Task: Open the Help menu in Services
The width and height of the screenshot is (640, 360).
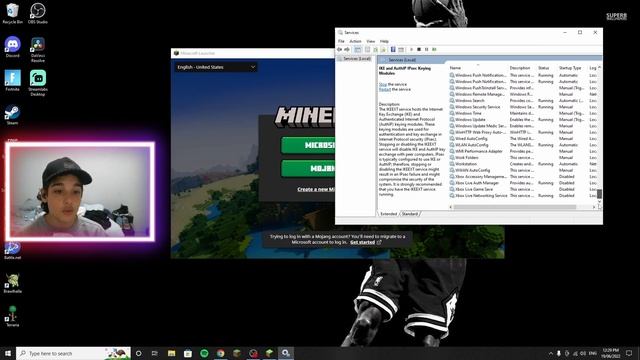Action: coord(384,41)
